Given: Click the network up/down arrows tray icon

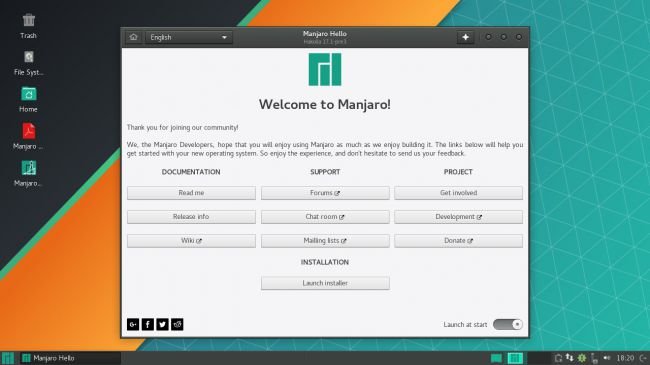Looking at the screenshot, I should tap(570, 358).
